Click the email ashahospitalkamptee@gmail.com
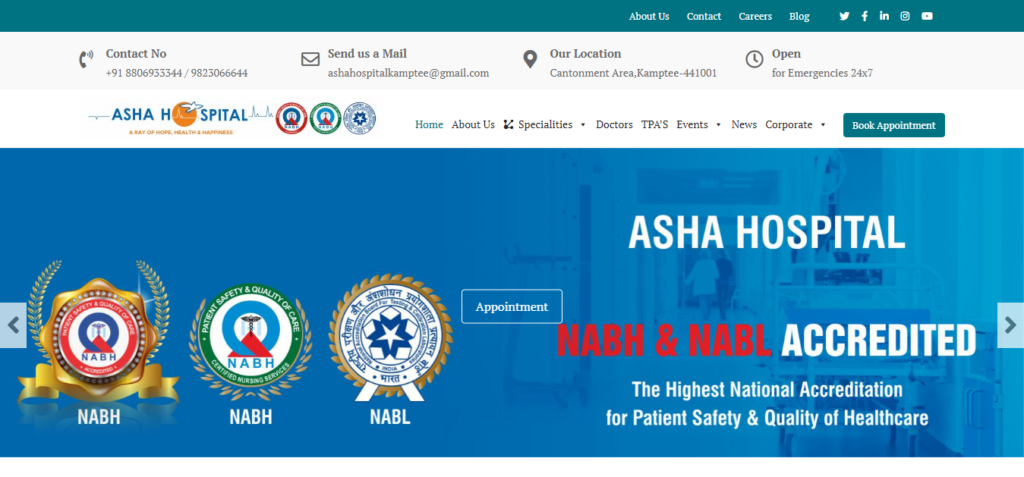 408,73
